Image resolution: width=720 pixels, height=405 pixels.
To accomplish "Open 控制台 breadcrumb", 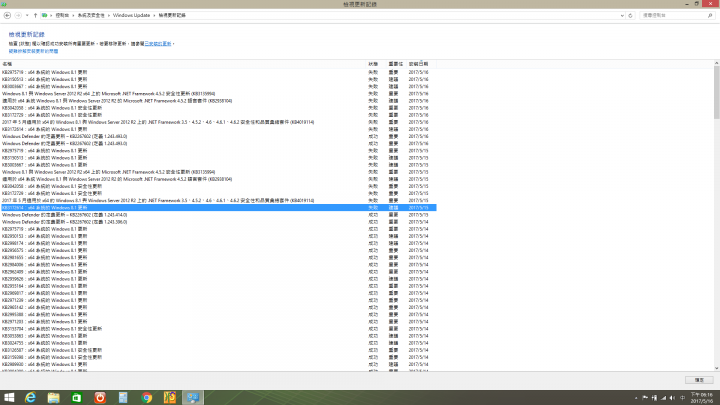I will [x=62, y=15].
